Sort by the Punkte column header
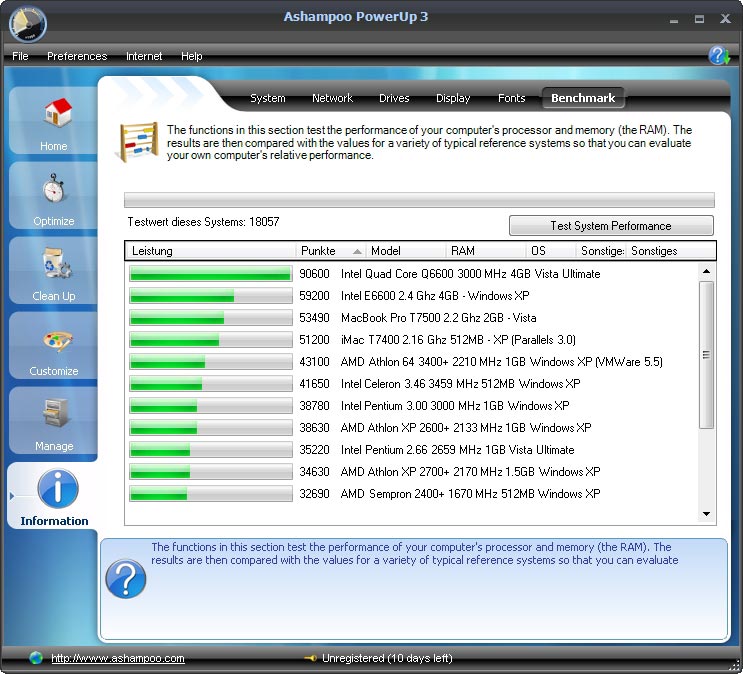This screenshot has height=674, width=743. 330,251
